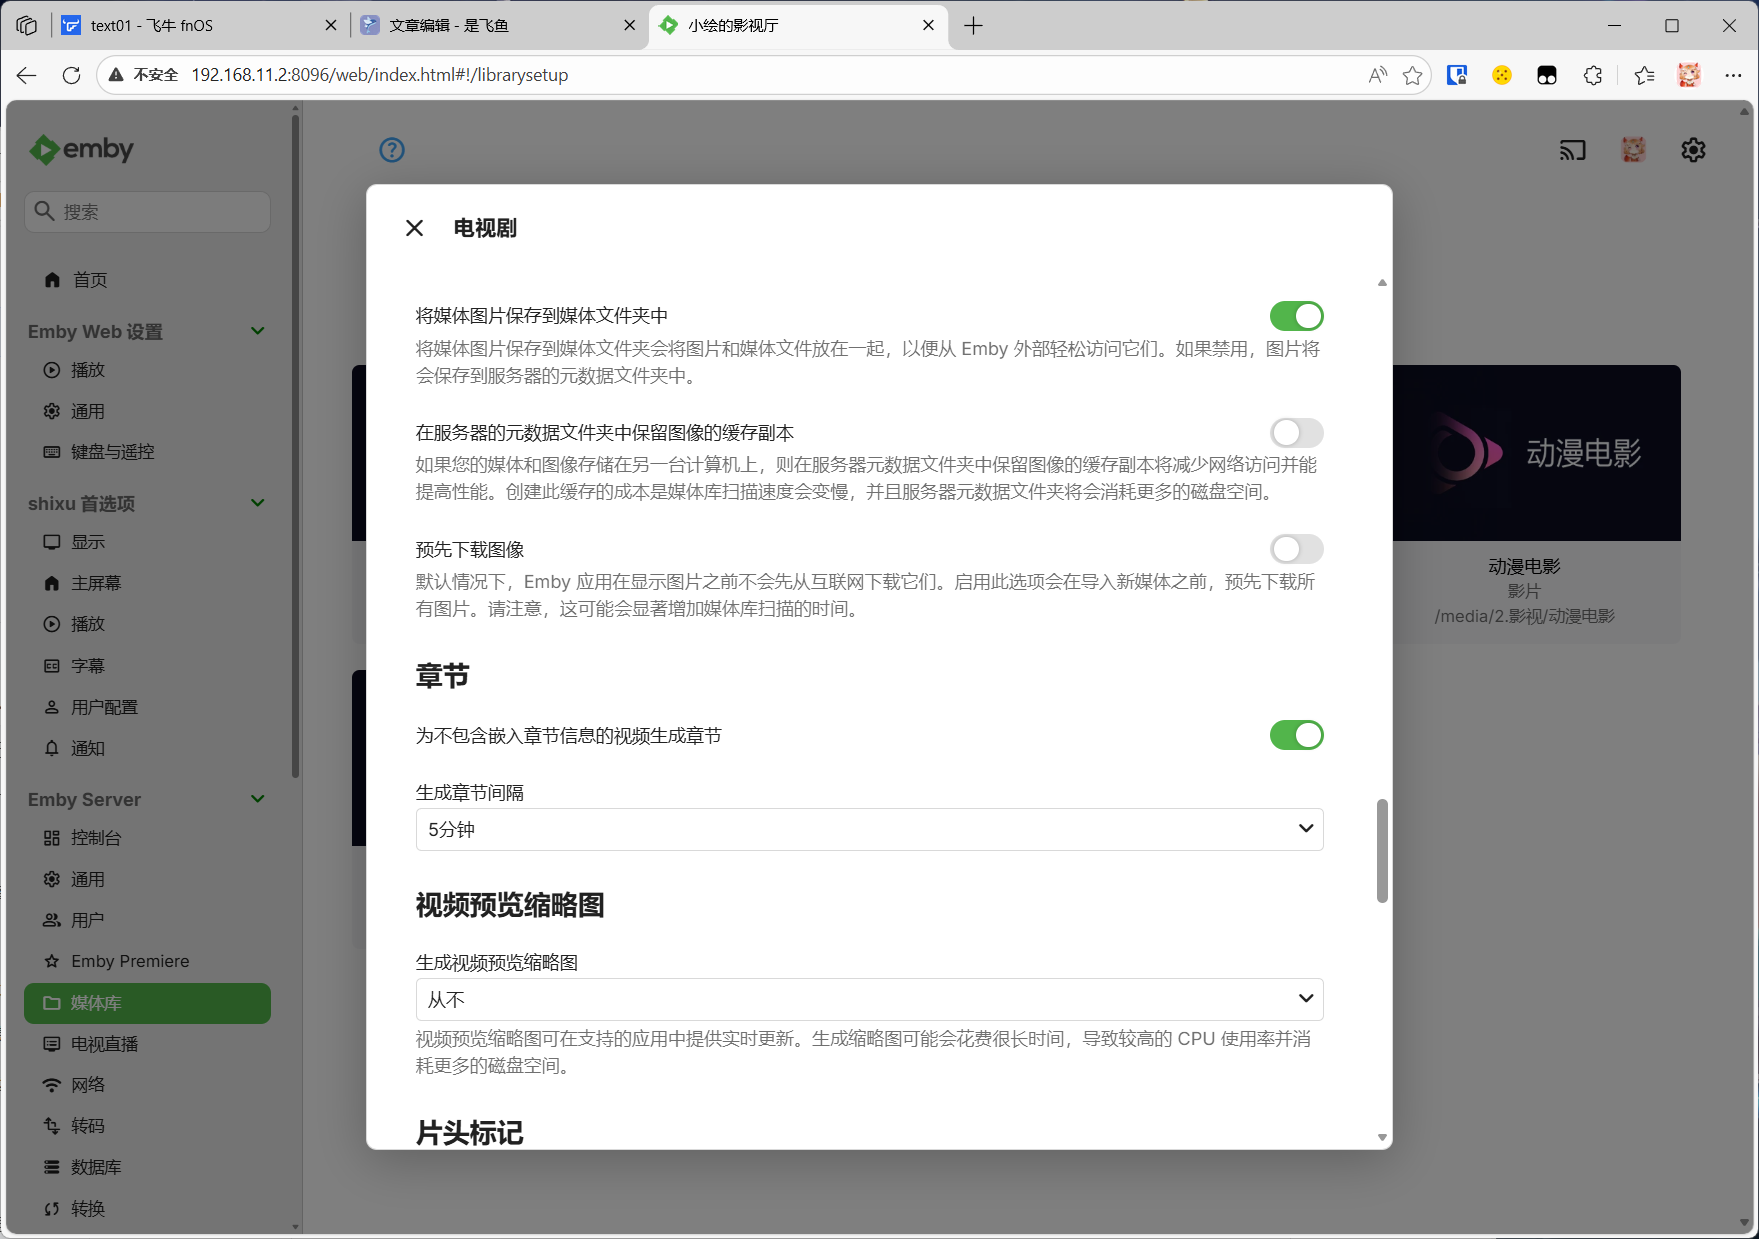
Task: Enable 在服务器的元数据文件夹中保留图像的缓存副本 toggle
Action: click(1296, 433)
